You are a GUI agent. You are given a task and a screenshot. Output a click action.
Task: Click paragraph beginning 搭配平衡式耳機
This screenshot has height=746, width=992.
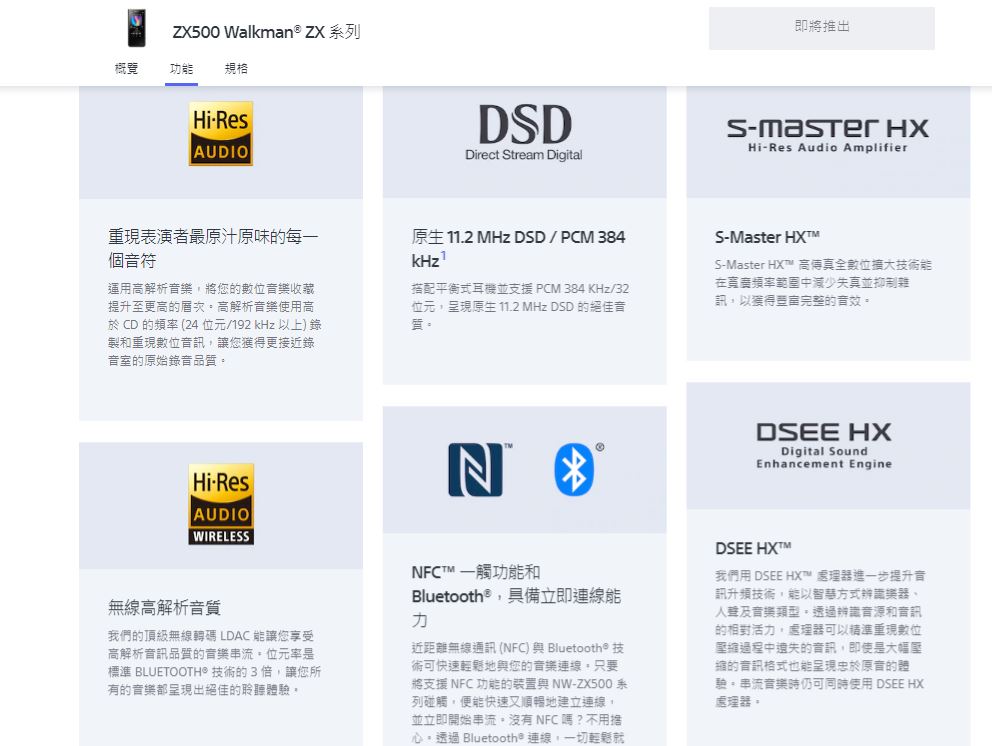coord(520,306)
